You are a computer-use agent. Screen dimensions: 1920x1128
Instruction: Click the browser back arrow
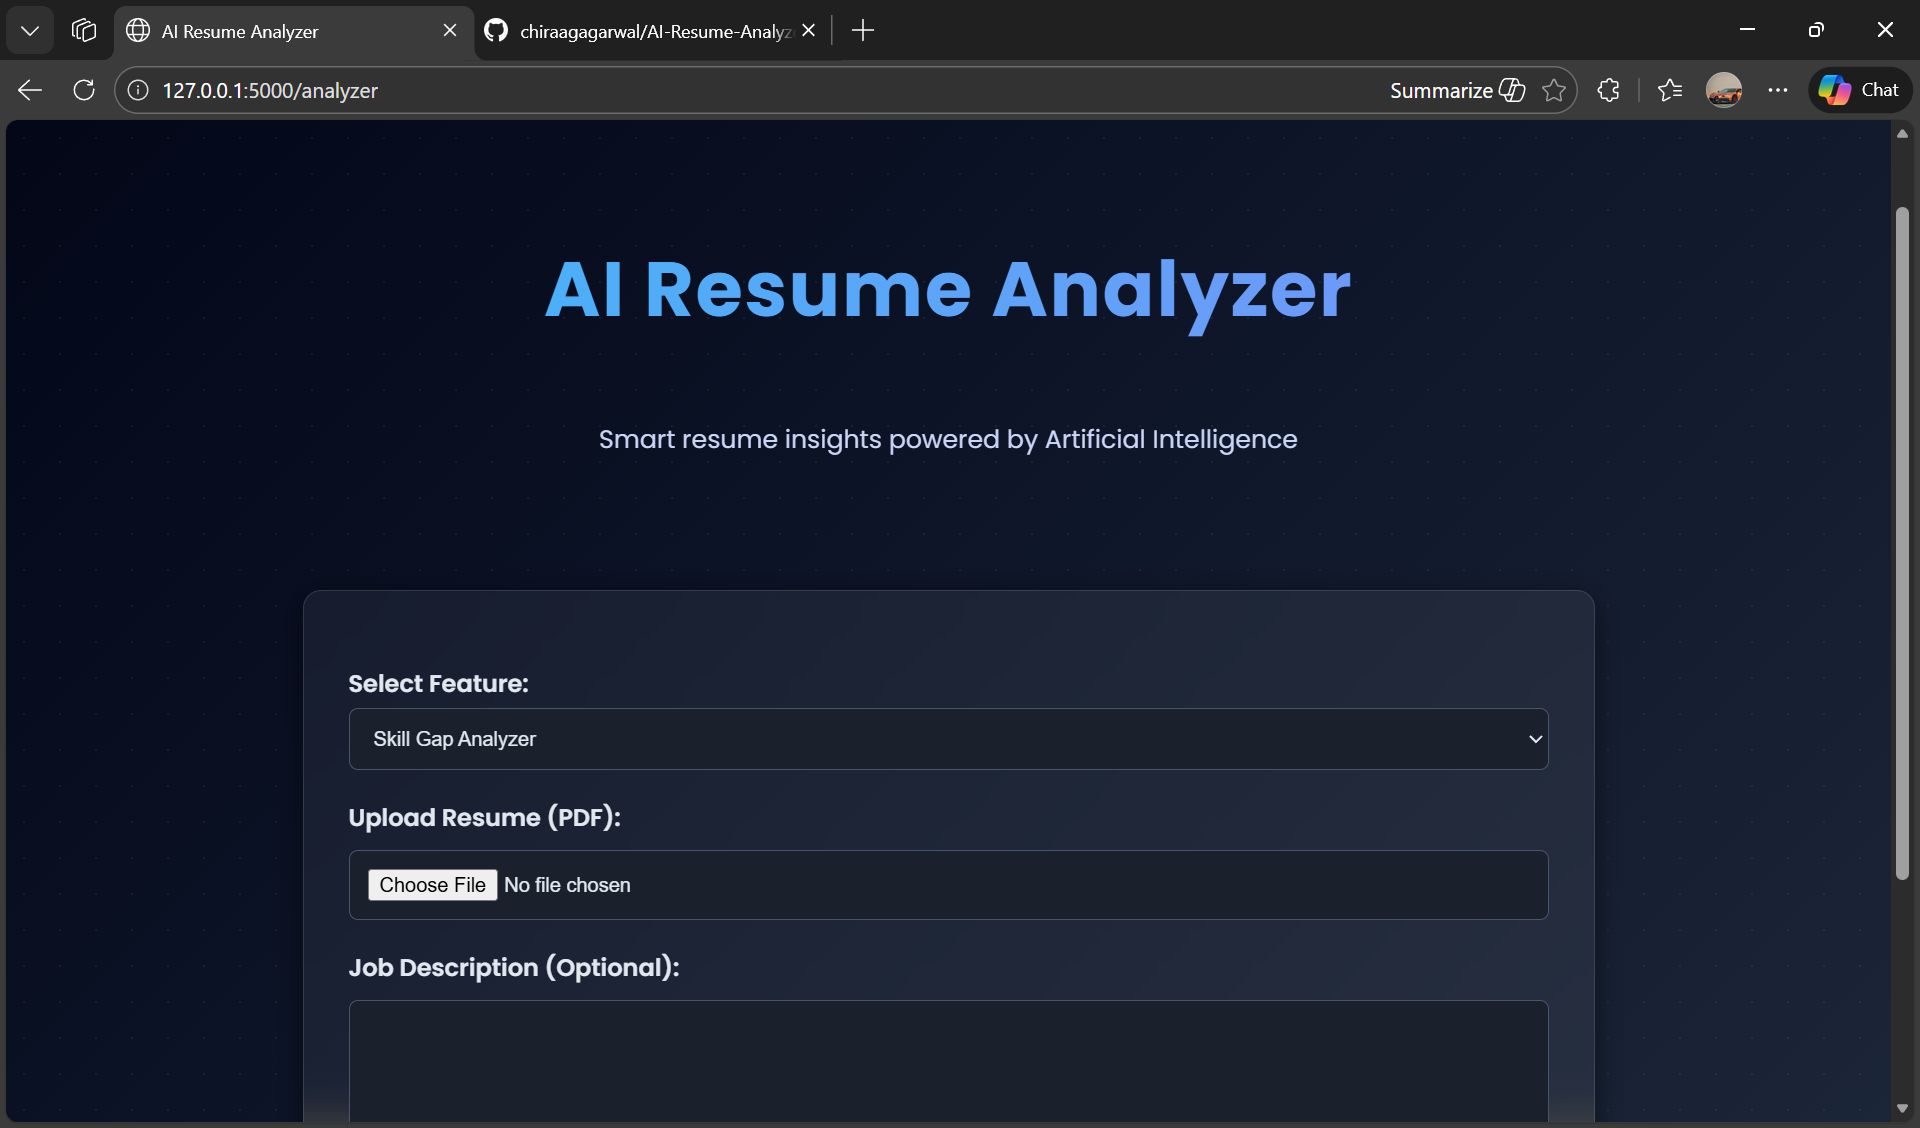[30, 90]
